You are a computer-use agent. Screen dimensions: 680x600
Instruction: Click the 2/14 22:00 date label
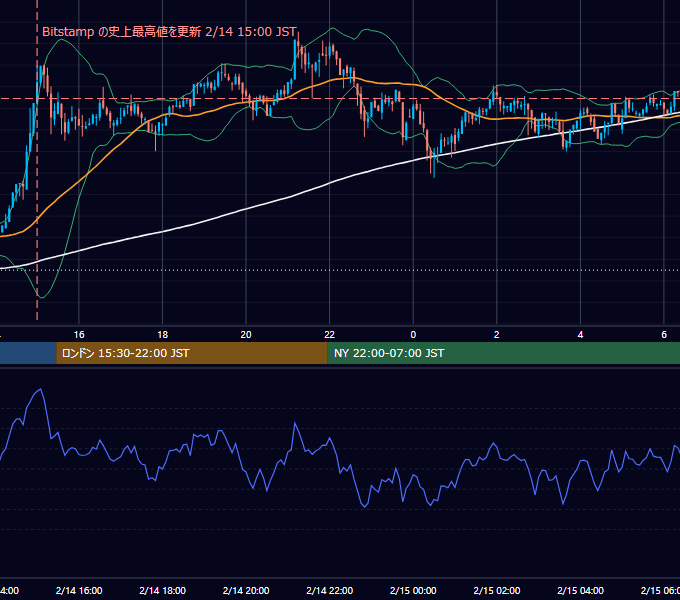pos(330,590)
